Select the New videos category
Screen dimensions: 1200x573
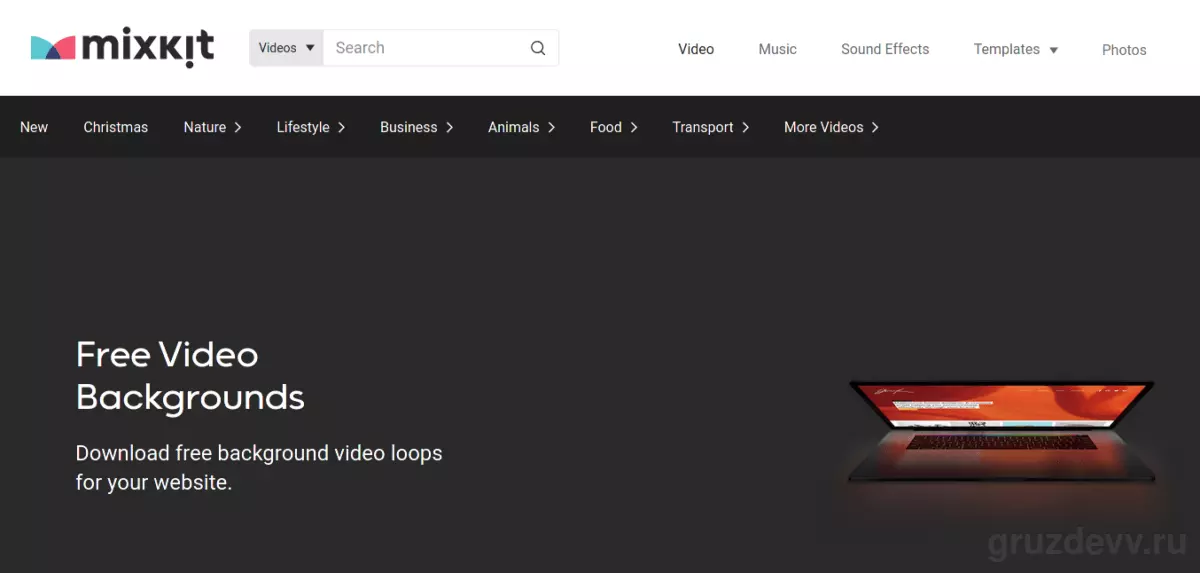(x=34, y=127)
